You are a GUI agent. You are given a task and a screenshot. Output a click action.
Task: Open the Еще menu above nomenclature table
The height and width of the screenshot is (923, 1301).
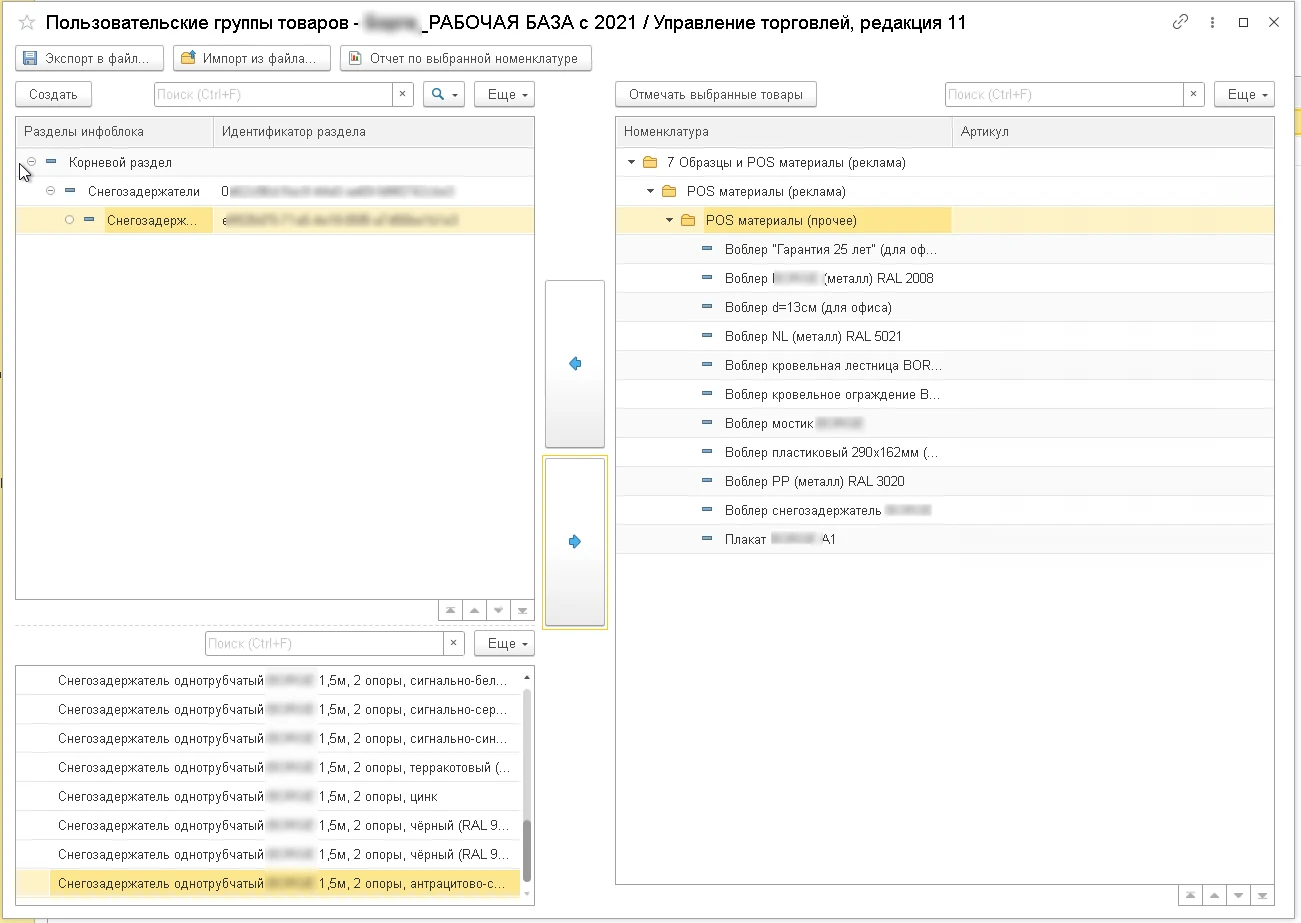pos(1244,94)
